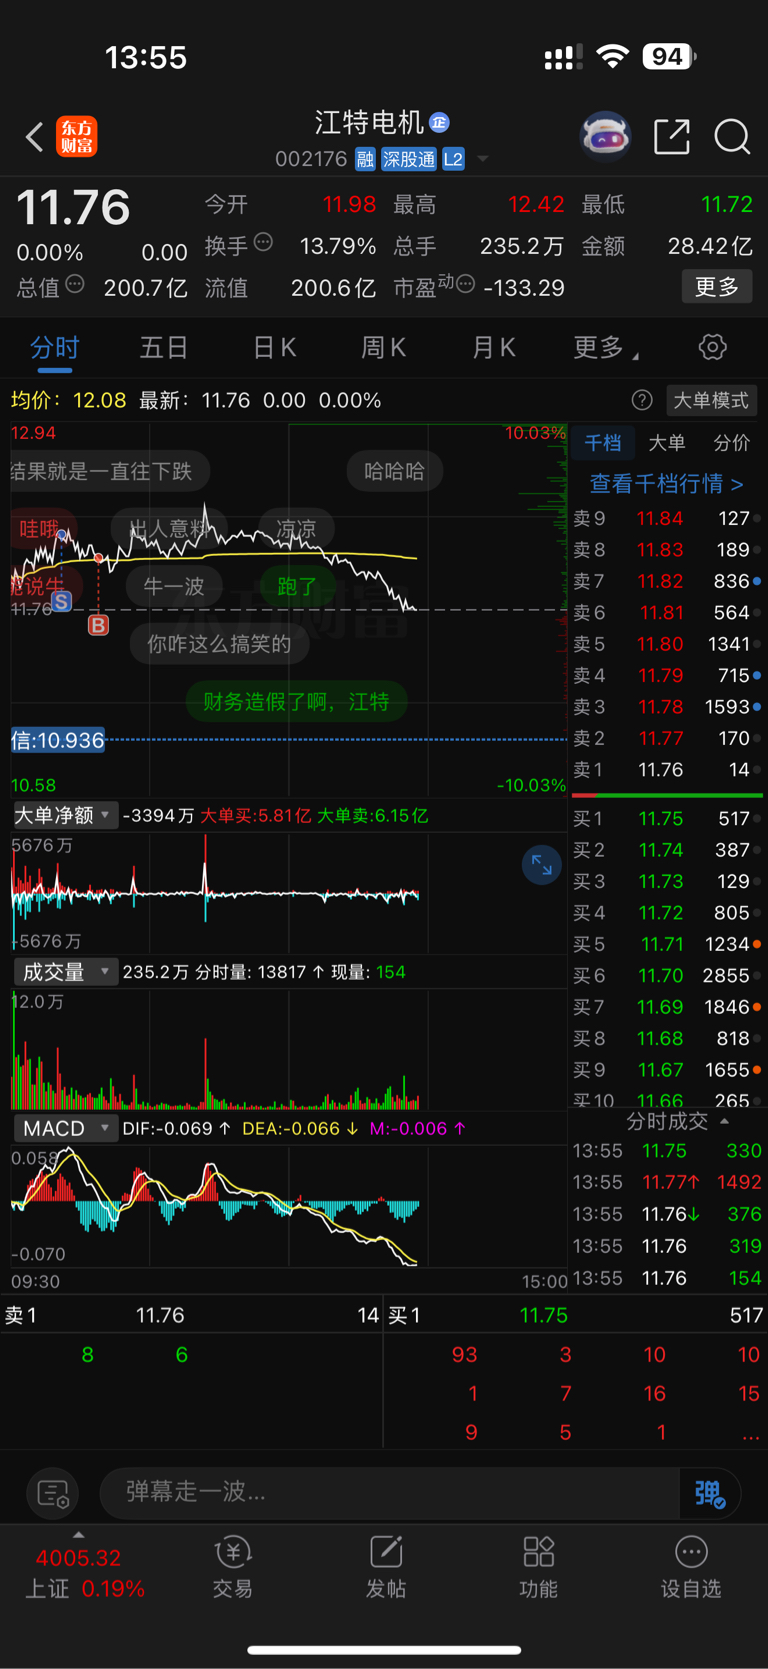The width and height of the screenshot is (768, 1669).
Task: Open the MACD indicator dropdown
Action: click(x=65, y=1128)
